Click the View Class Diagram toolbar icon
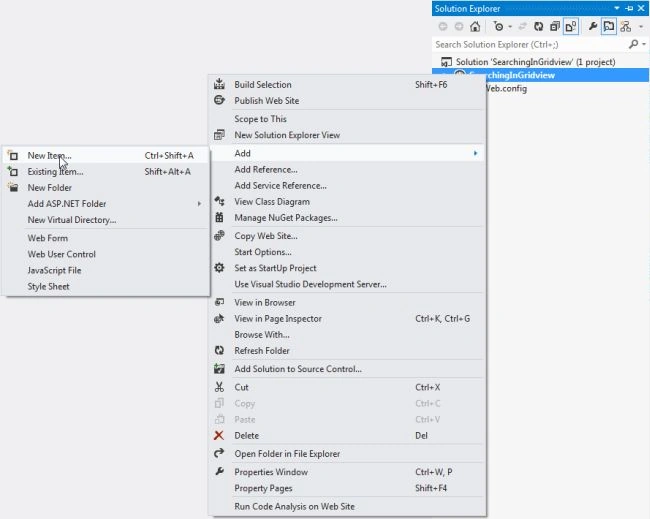Viewport: 650px width, 519px height. [x=626, y=27]
